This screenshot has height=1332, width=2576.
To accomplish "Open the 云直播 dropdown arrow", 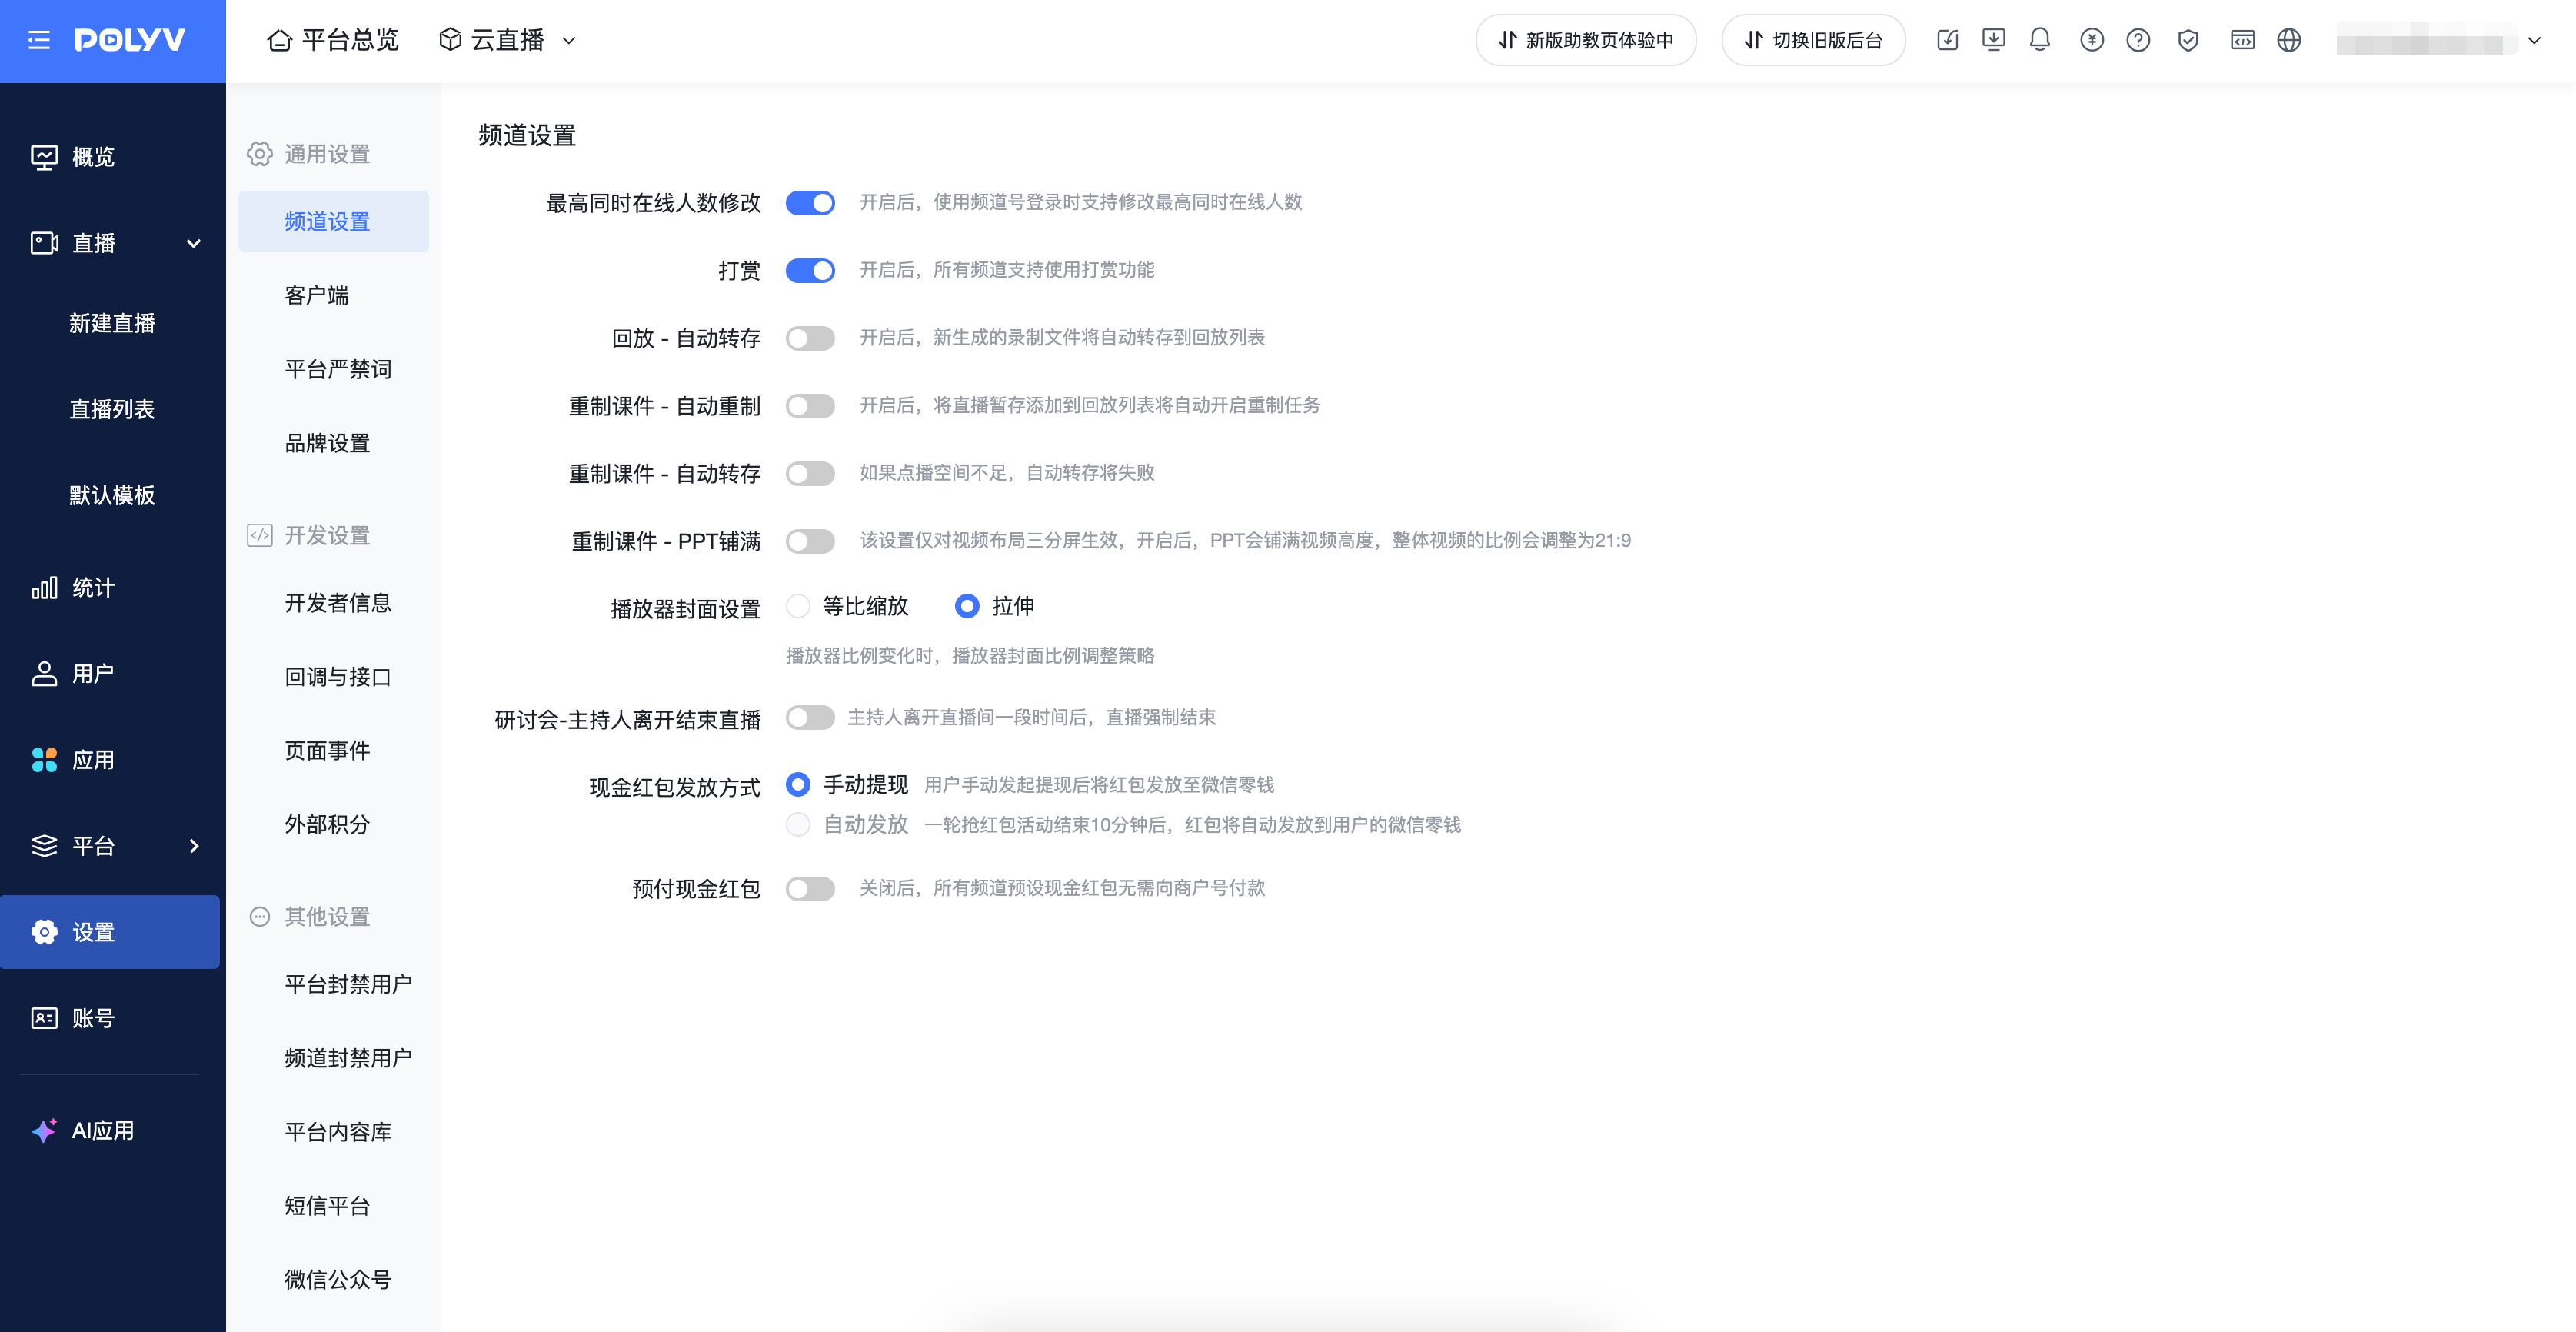I will click(x=569, y=41).
